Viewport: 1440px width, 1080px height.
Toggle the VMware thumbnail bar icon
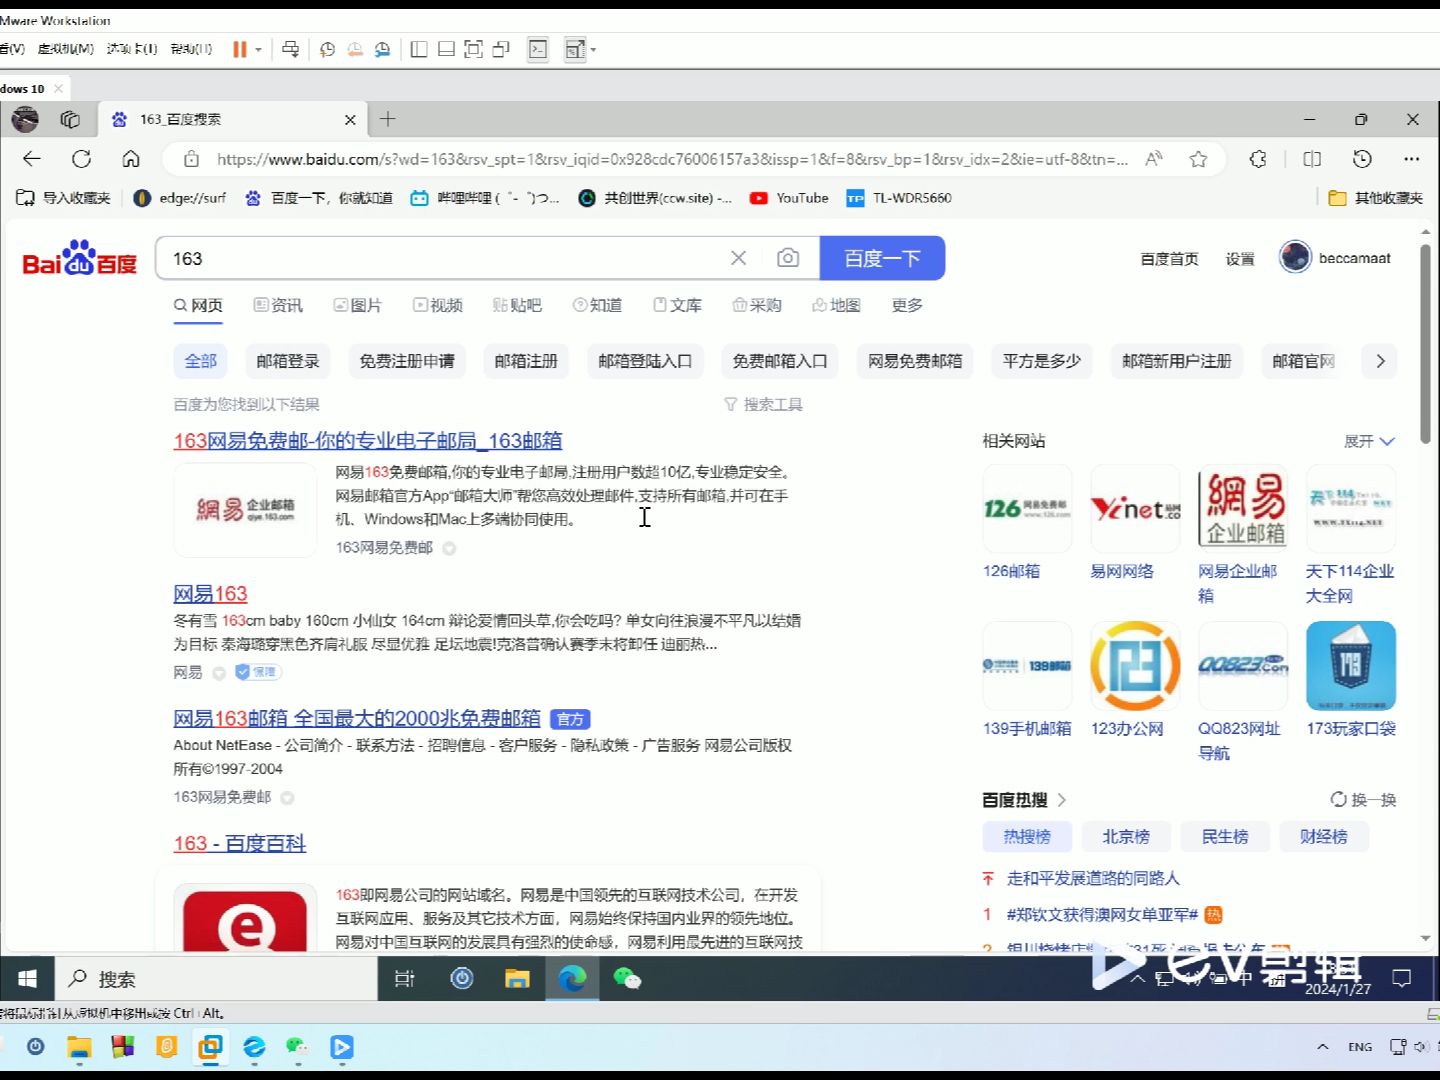[446, 49]
